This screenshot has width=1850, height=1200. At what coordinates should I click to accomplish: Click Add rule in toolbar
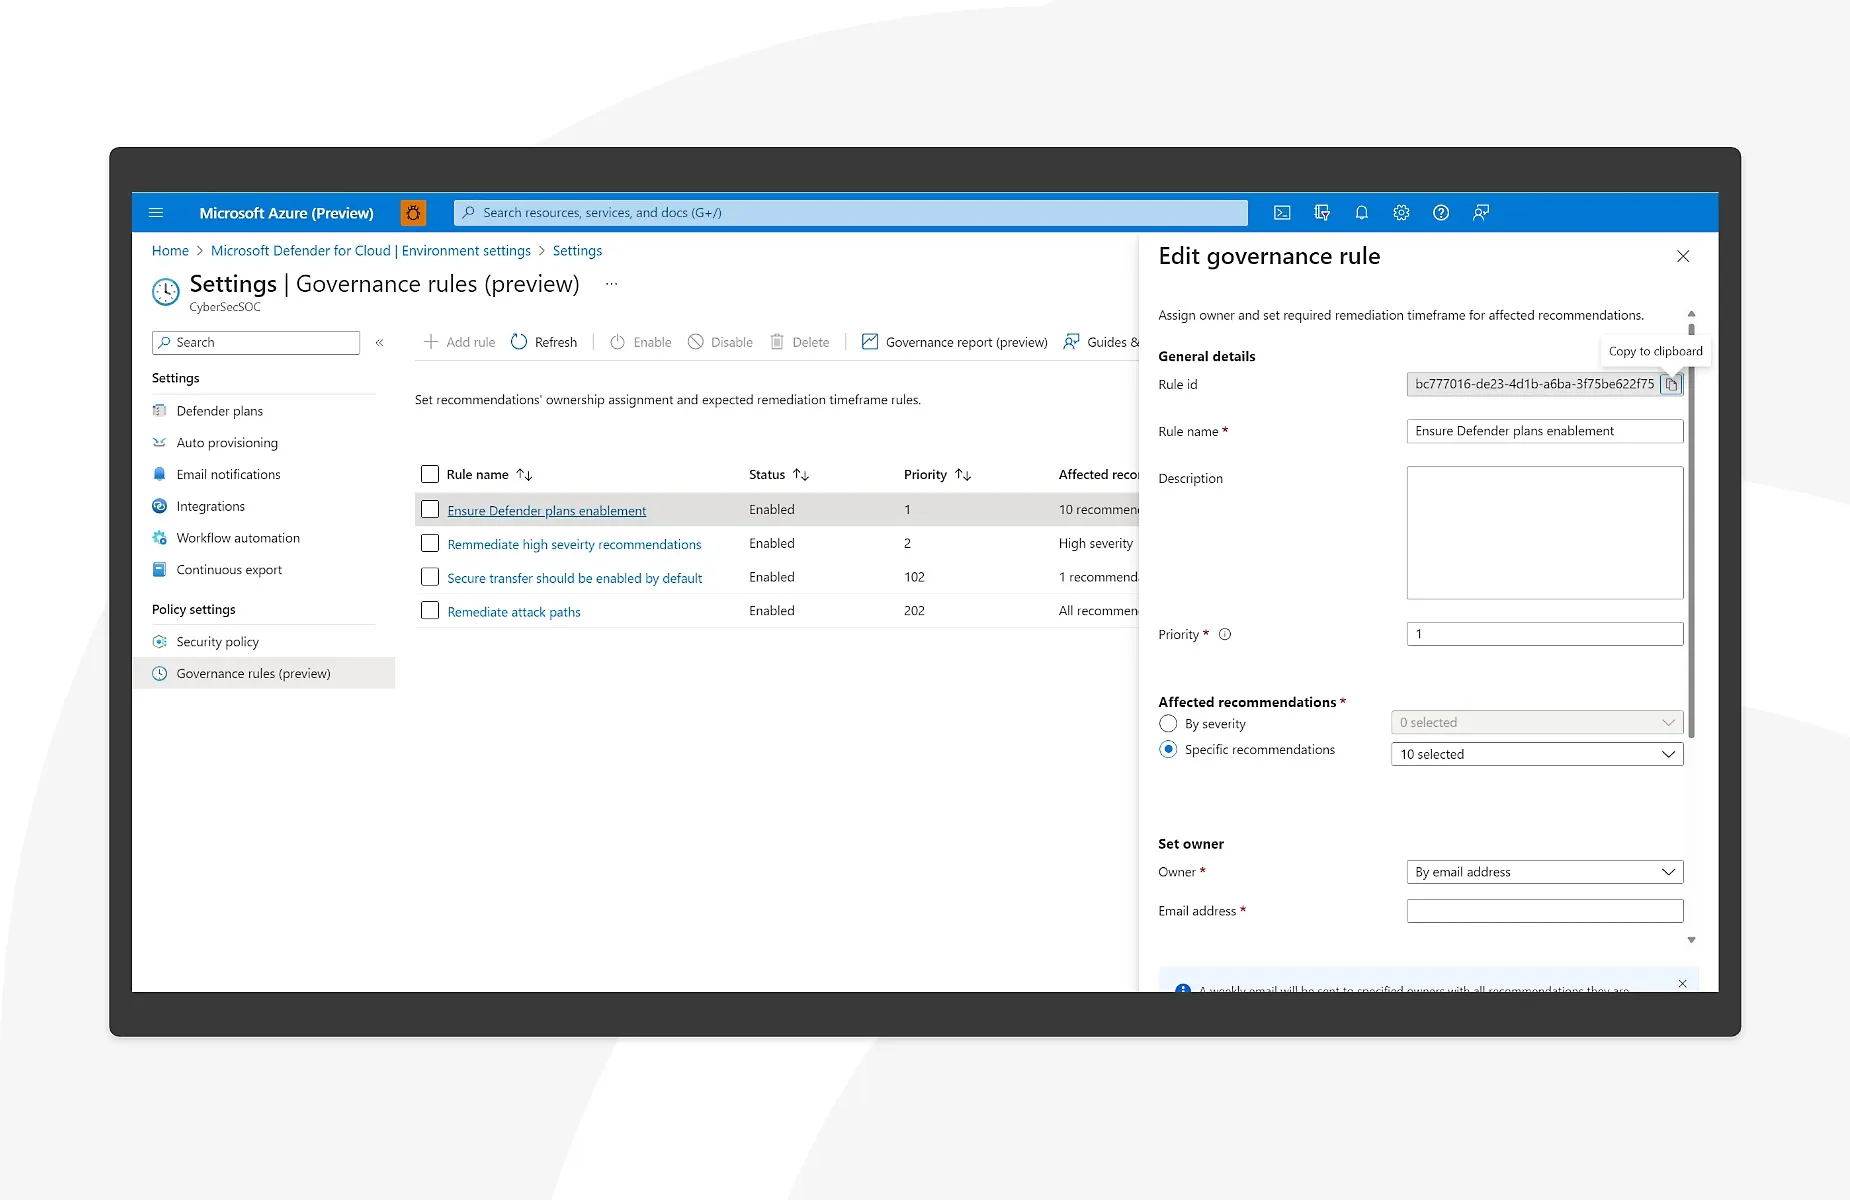click(x=459, y=342)
